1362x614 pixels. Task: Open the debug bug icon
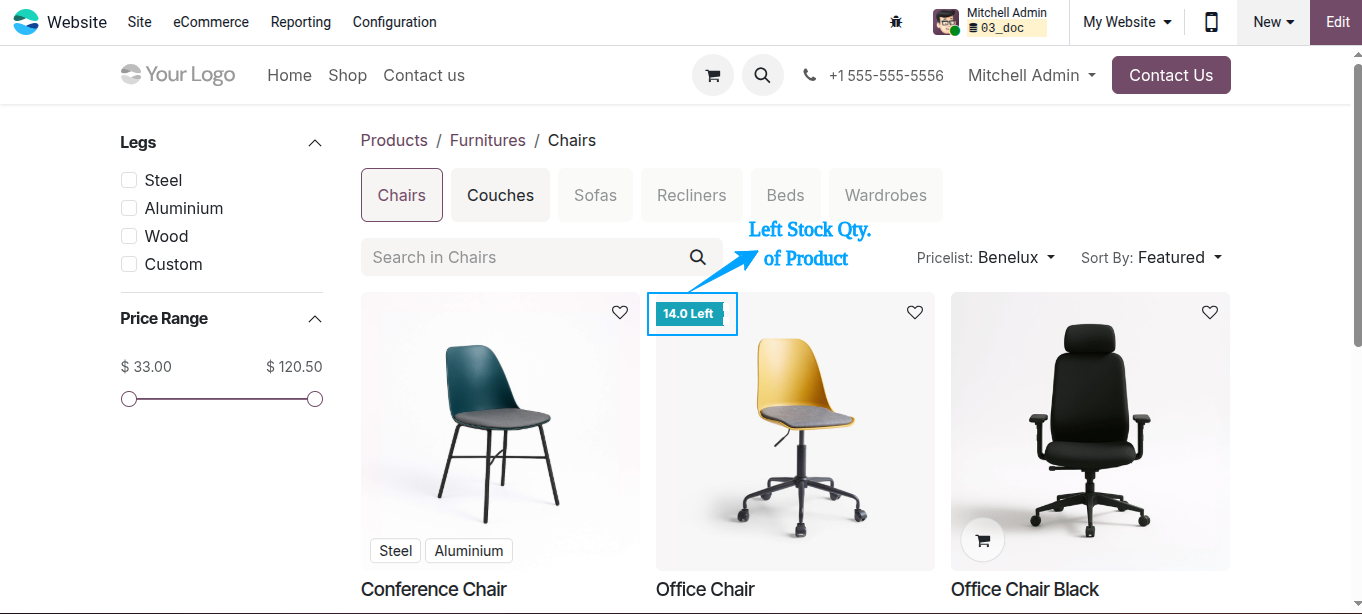click(896, 22)
